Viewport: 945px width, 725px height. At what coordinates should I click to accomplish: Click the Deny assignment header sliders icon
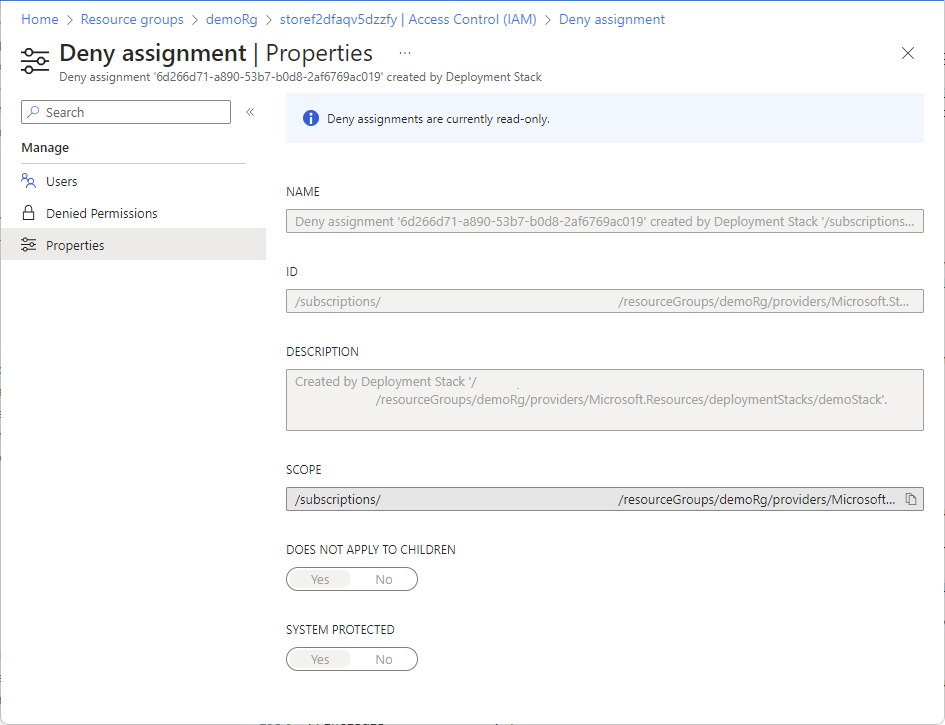(35, 61)
